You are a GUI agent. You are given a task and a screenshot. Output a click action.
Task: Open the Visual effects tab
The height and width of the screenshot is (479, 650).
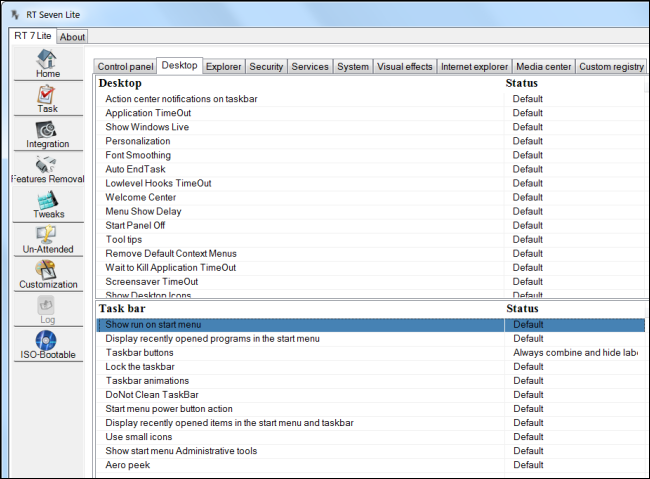(405, 66)
